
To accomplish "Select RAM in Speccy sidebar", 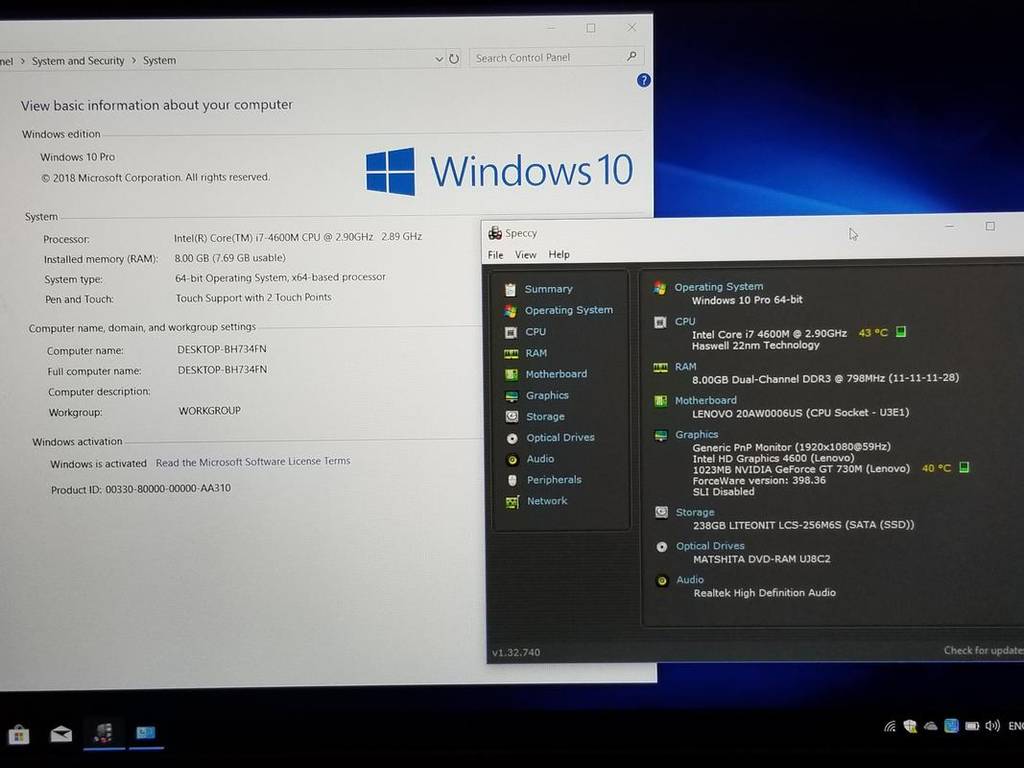I will click(x=536, y=353).
